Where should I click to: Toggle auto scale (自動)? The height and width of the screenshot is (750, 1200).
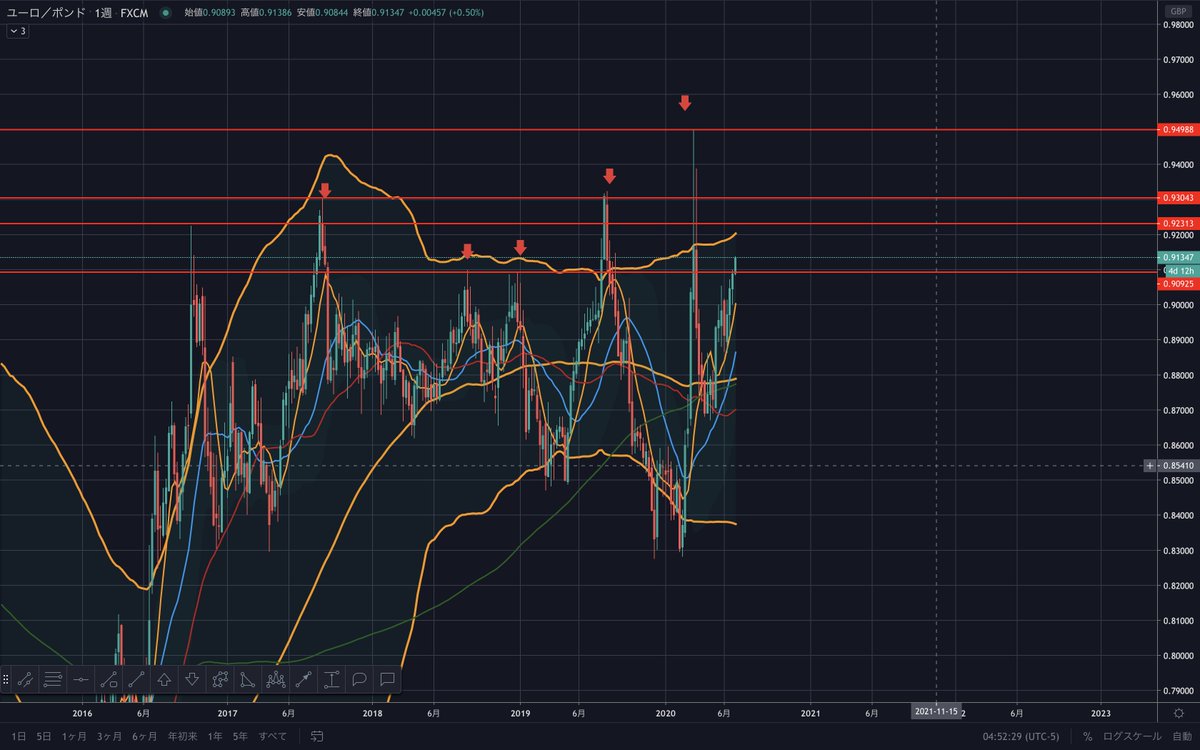coord(1180,737)
